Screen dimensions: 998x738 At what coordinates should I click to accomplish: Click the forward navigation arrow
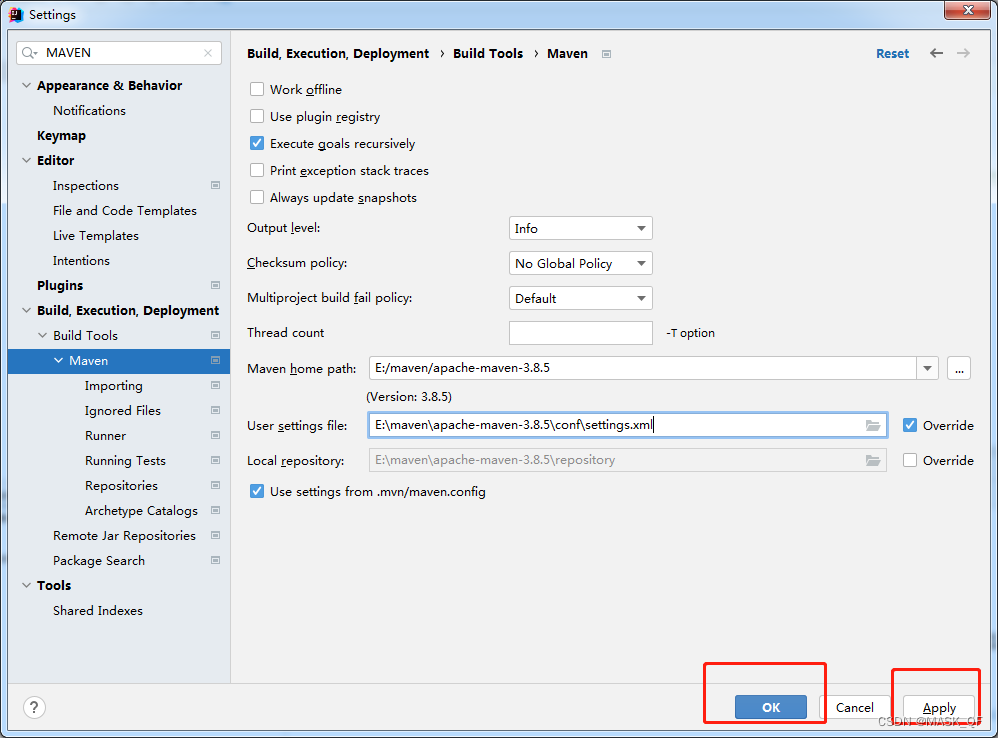pos(962,53)
